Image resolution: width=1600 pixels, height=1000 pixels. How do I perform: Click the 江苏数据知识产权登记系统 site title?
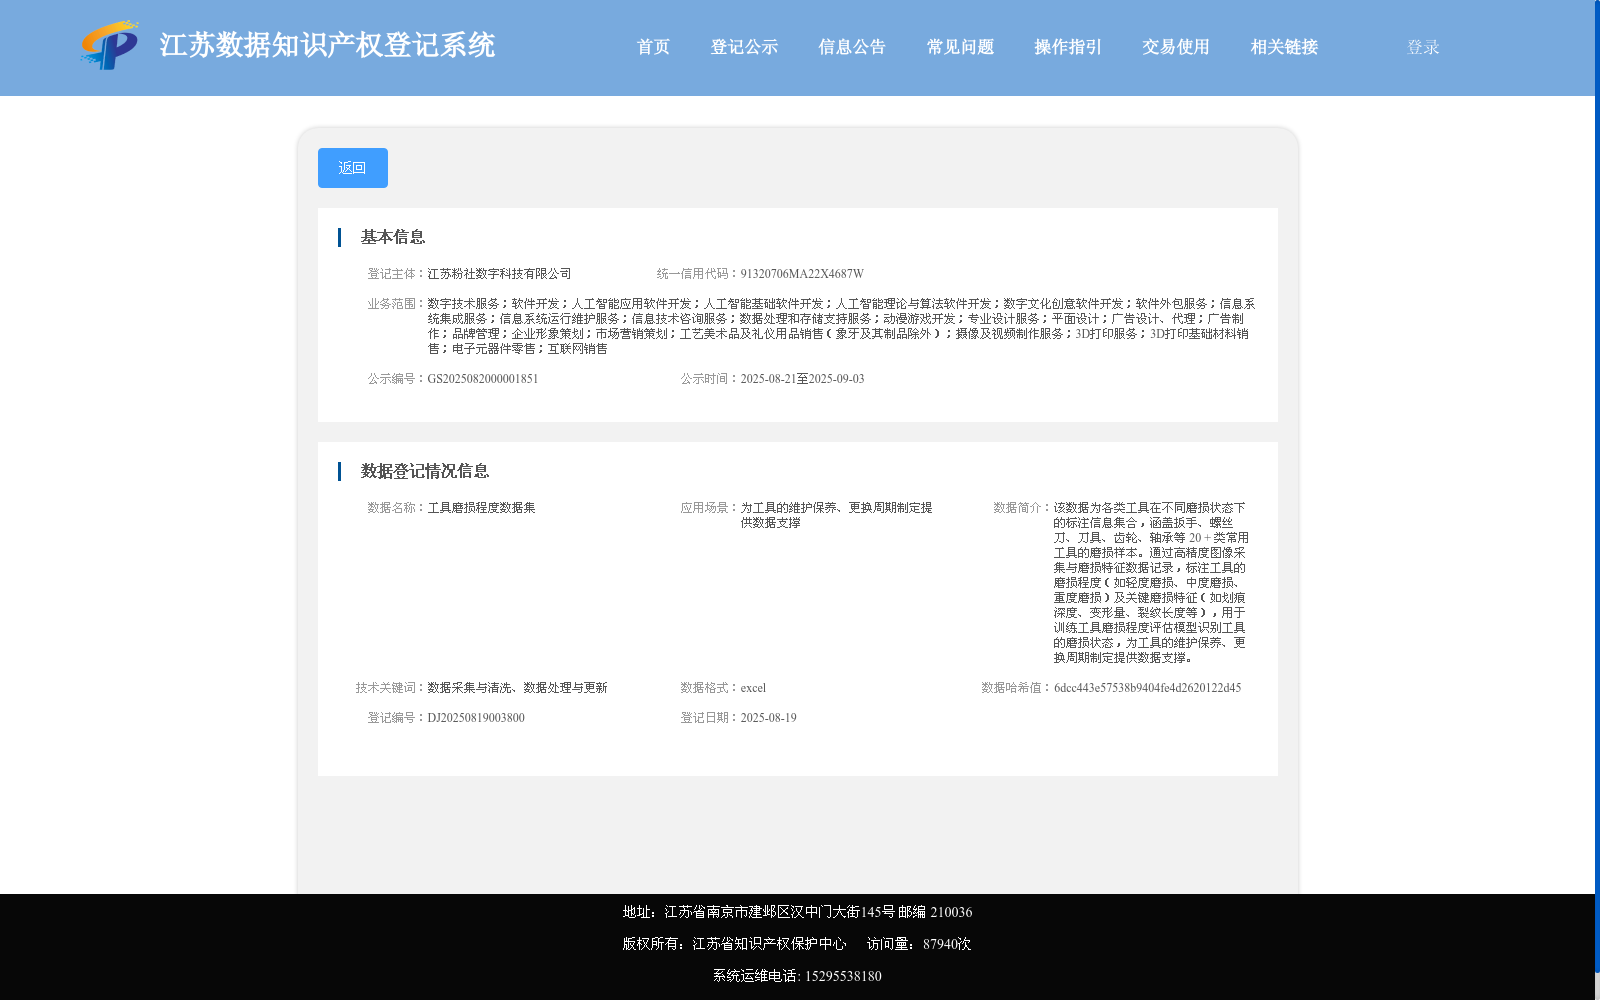coord(327,46)
